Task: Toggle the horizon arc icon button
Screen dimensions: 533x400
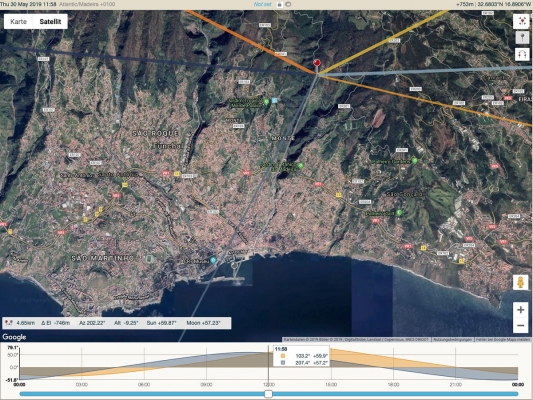Action: [x=522, y=54]
